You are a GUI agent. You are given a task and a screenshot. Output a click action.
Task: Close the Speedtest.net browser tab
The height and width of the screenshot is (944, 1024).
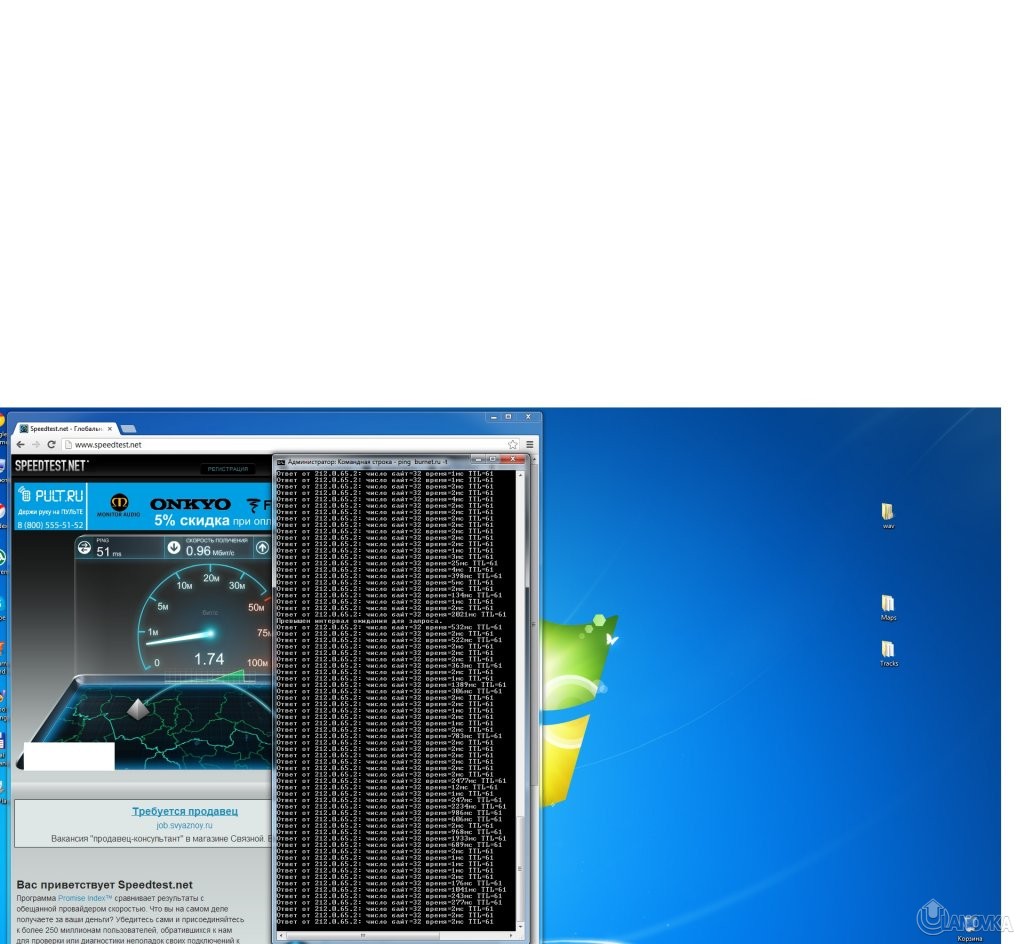(110, 429)
